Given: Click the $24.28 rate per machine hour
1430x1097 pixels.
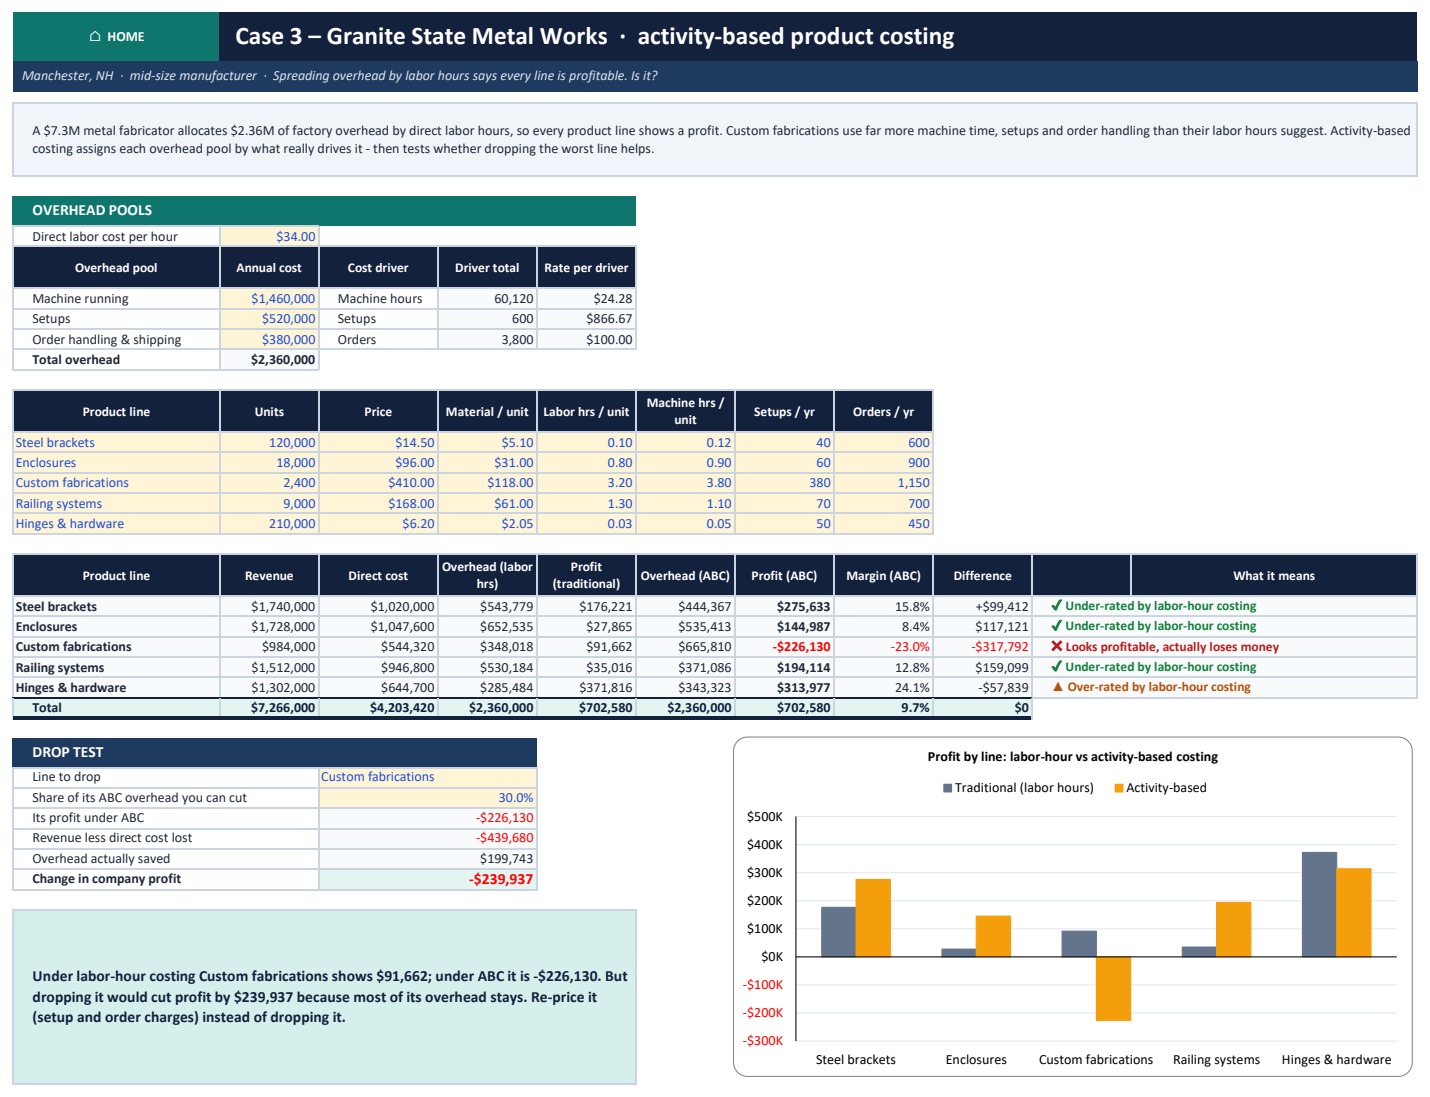Looking at the screenshot, I should click(x=586, y=299).
